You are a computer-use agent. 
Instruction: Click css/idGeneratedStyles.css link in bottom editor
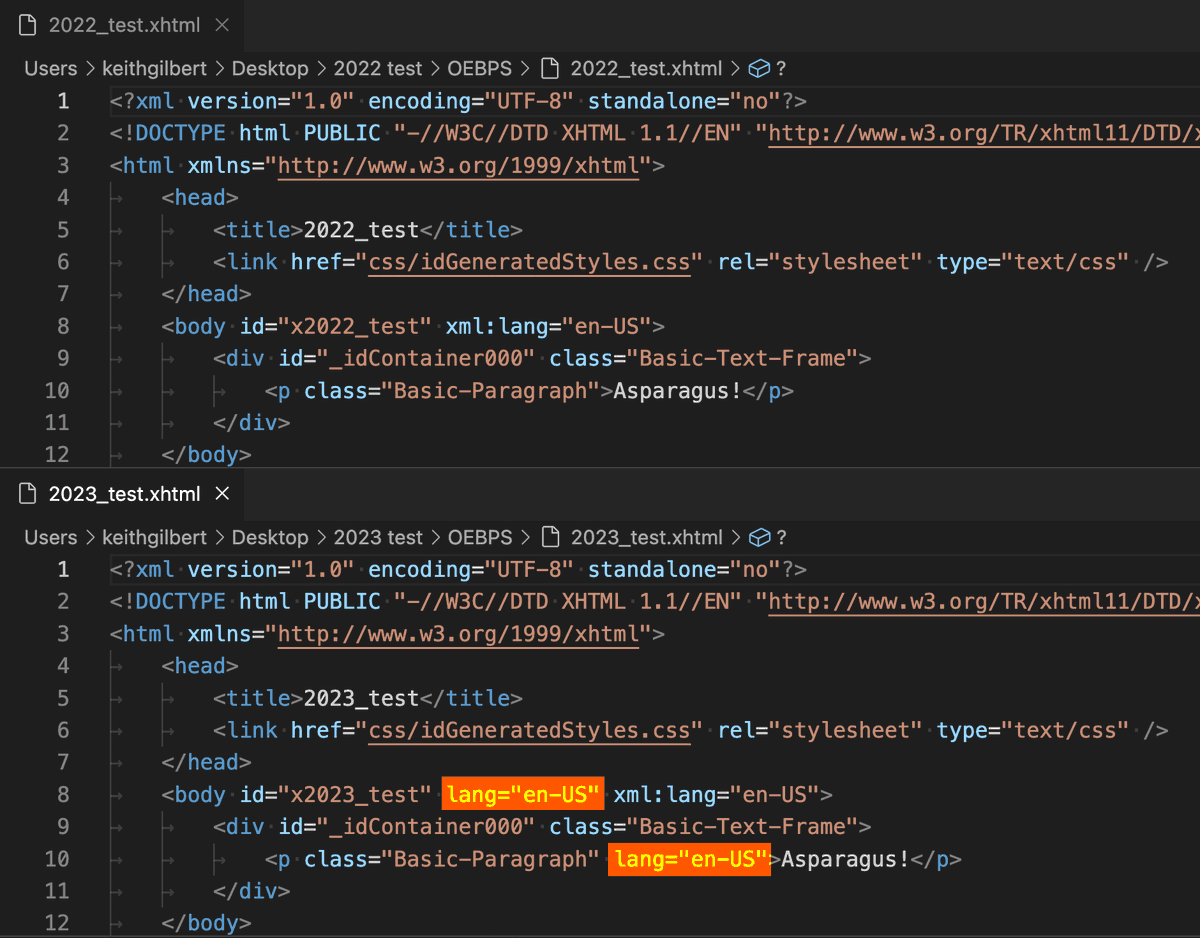529,731
